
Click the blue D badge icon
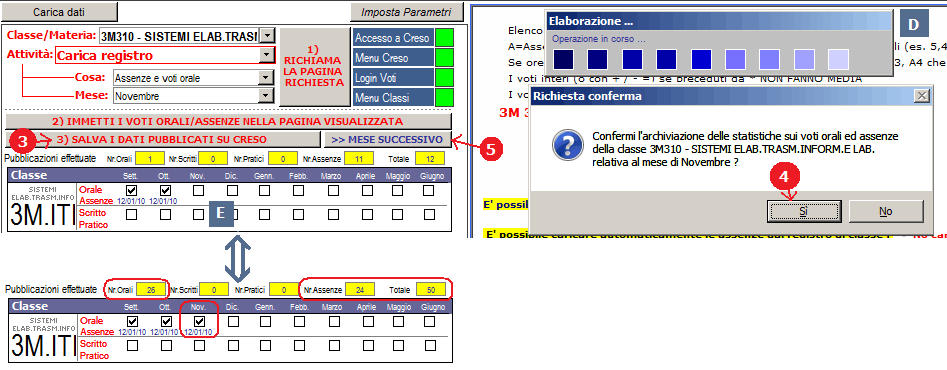(914, 25)
